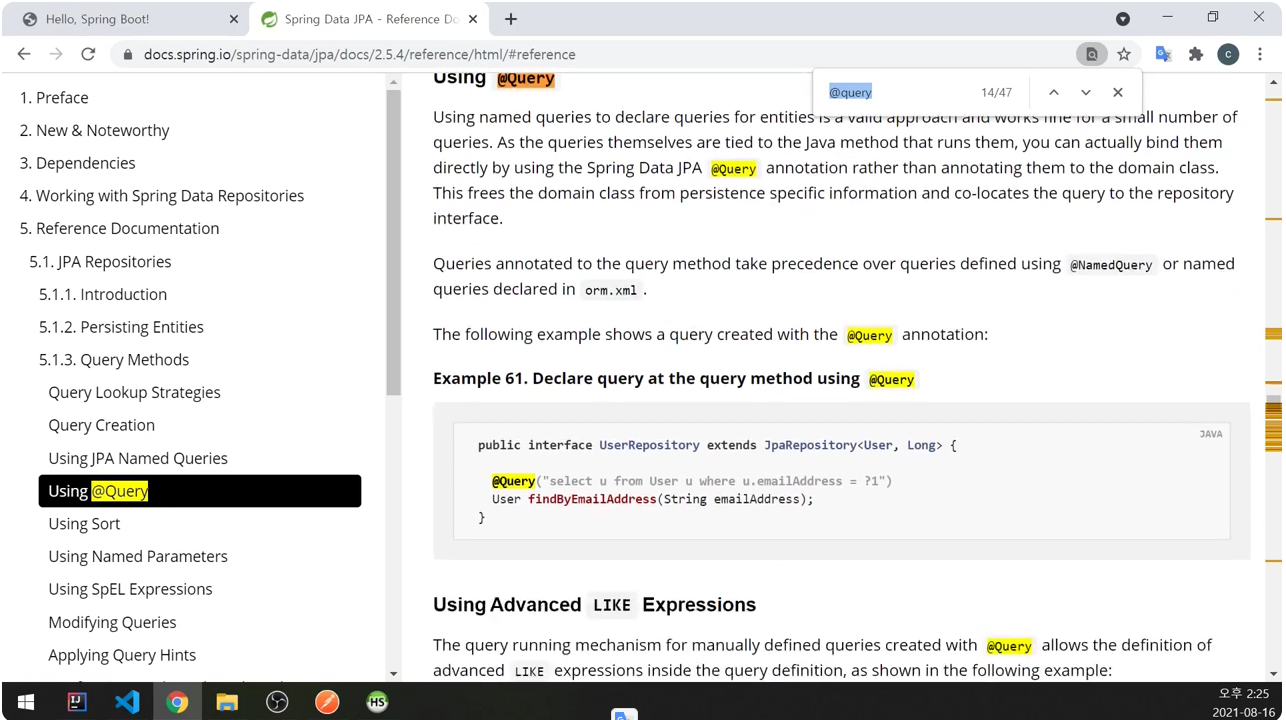Open Visual Studio Code from taskbar
This screenshot has height=720, width=1286.
(127, 702)
